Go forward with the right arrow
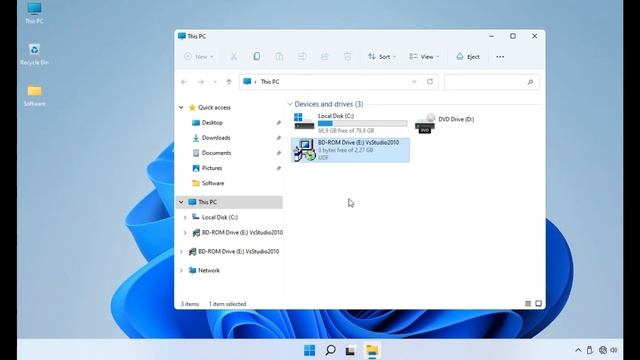The height and width of the screenshot is (360, 640). click(x=200, y=82)
